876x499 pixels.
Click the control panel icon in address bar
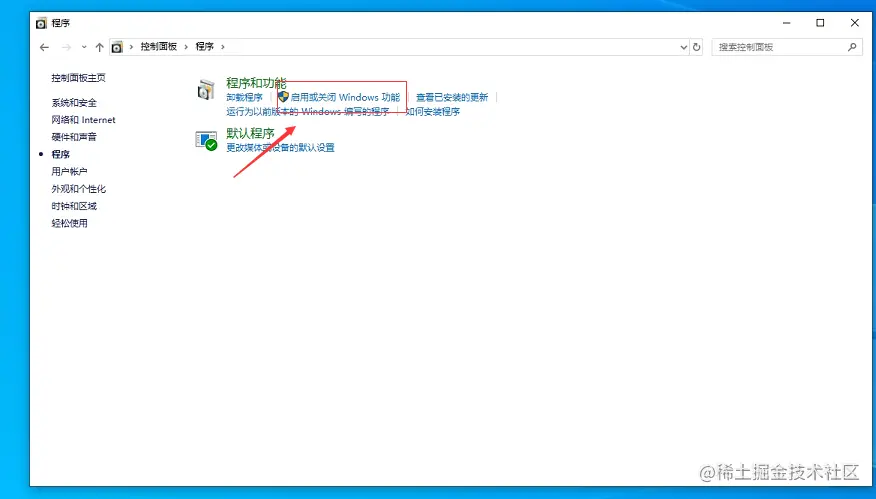117,47
